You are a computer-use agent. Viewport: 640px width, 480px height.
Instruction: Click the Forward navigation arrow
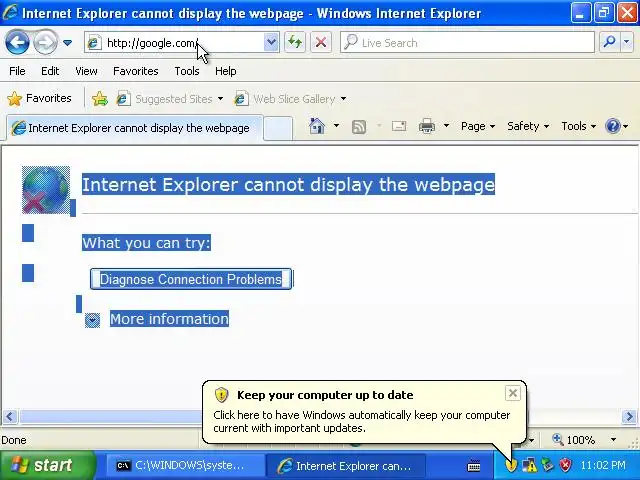pos(45,42)
